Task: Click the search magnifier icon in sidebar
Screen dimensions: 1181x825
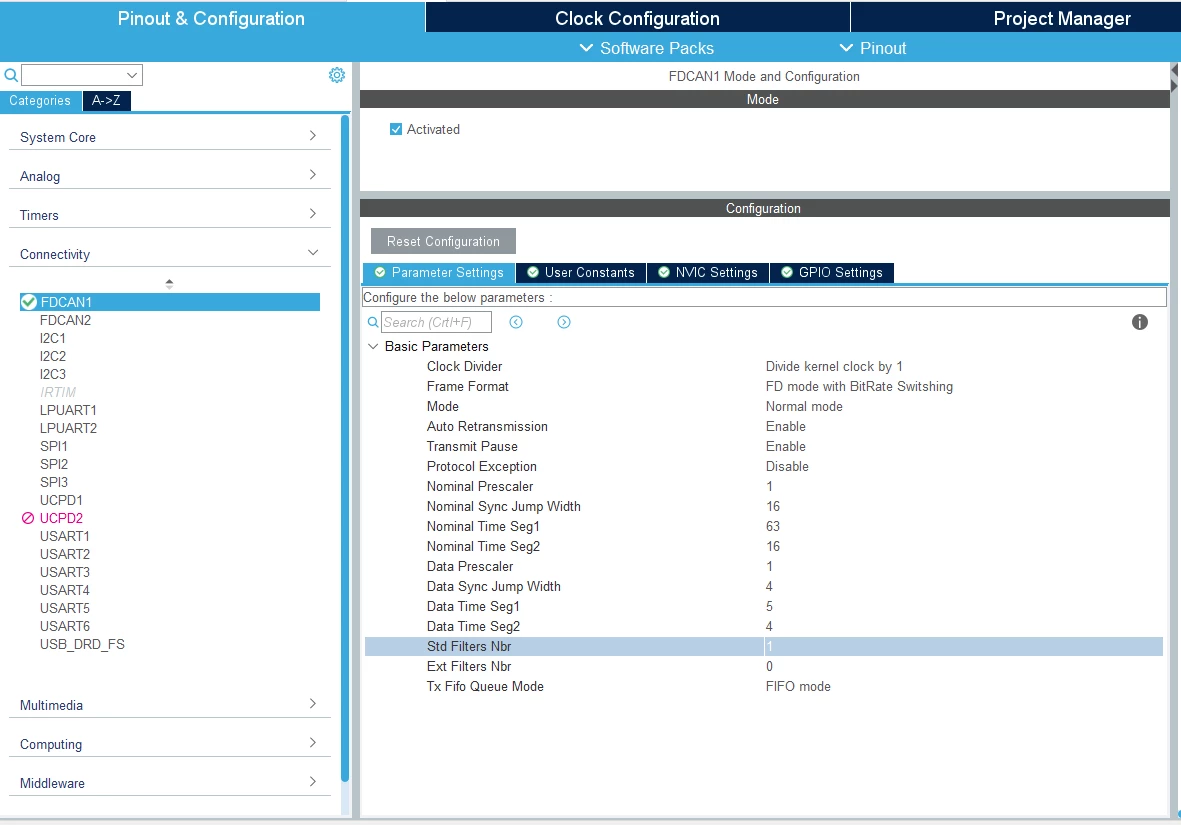Action: (11, 75)
